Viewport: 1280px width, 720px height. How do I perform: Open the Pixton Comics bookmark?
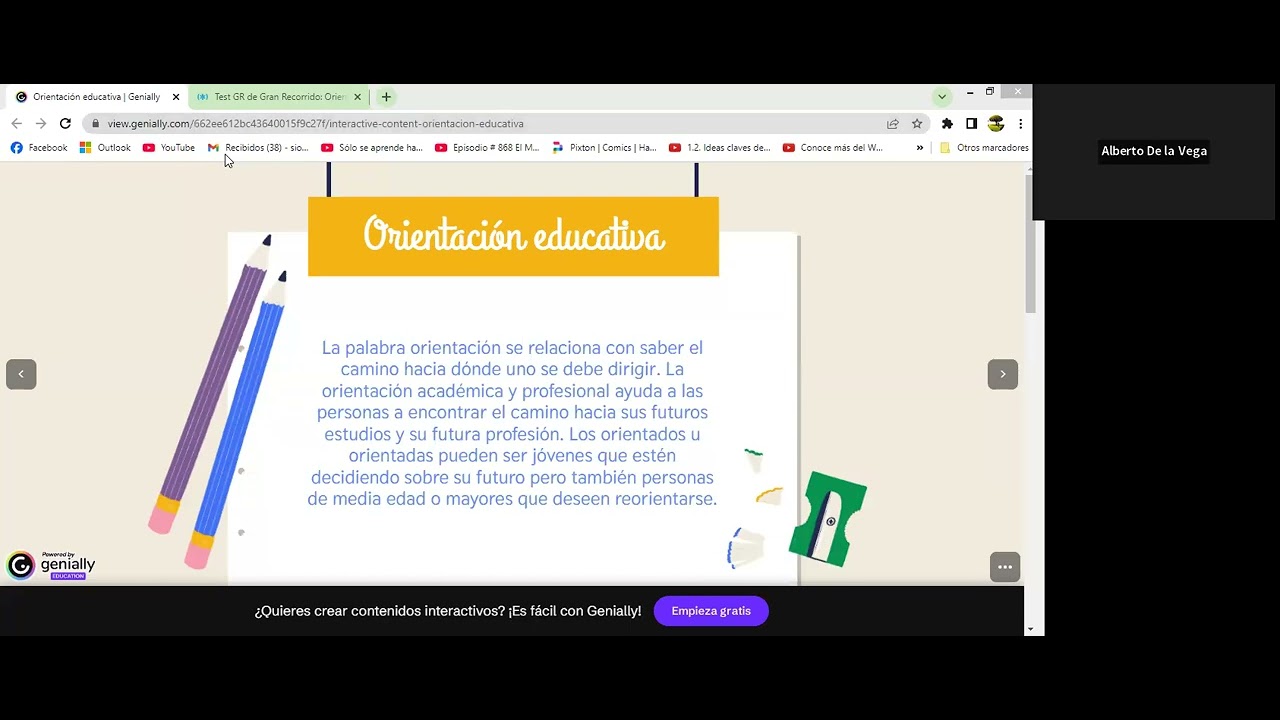click(604, 148)
